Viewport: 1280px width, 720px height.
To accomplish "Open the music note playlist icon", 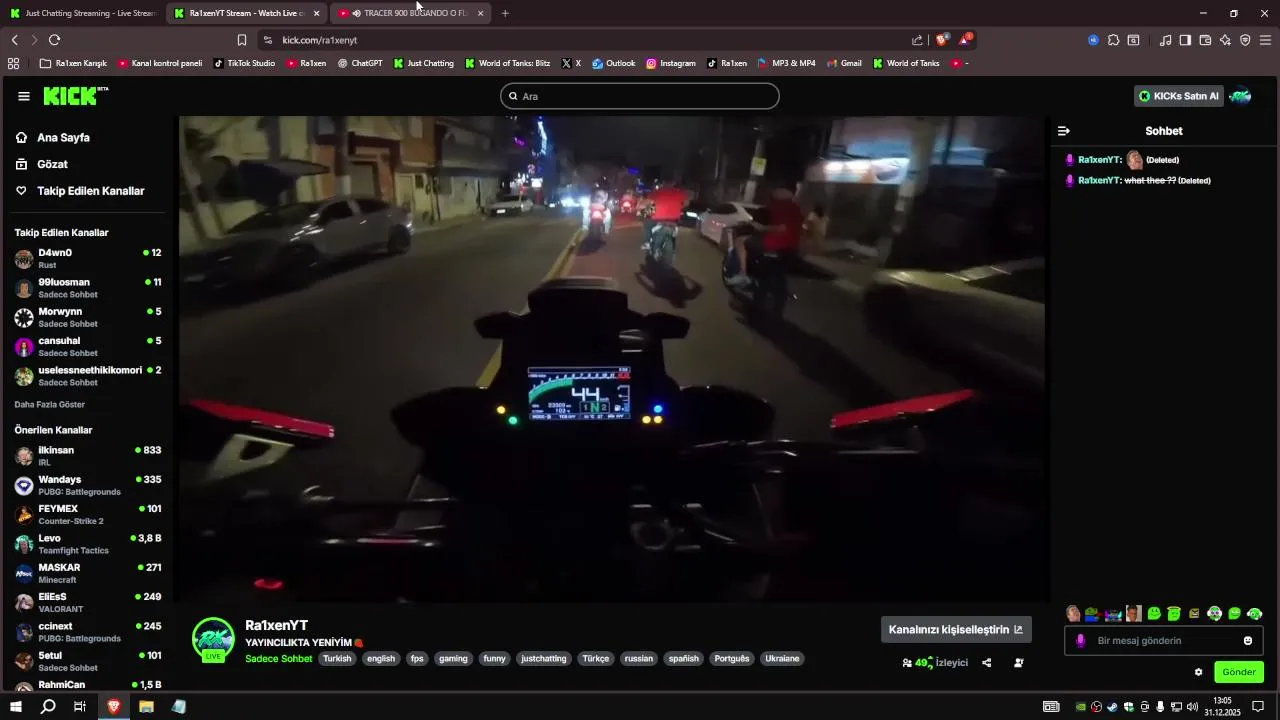I will (x=1165, y=40).
